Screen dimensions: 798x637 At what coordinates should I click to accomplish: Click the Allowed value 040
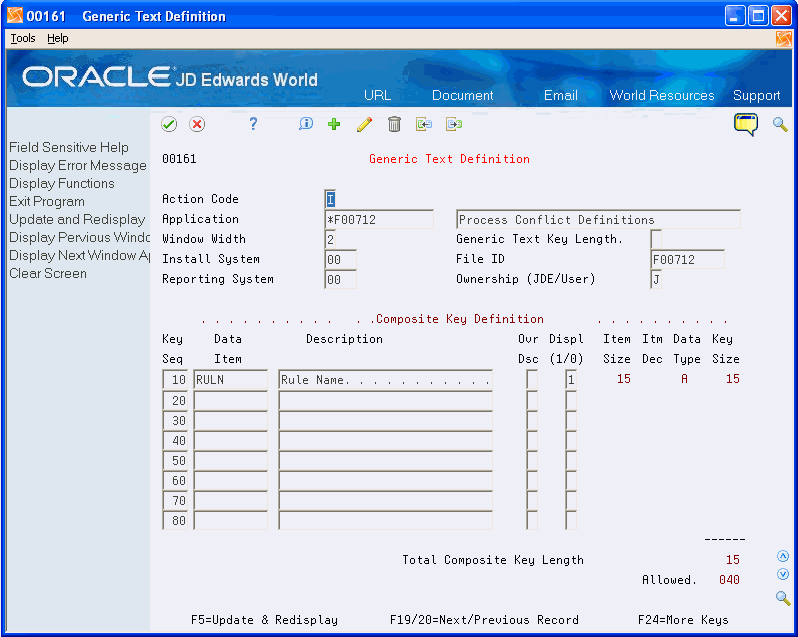(729, 580)
